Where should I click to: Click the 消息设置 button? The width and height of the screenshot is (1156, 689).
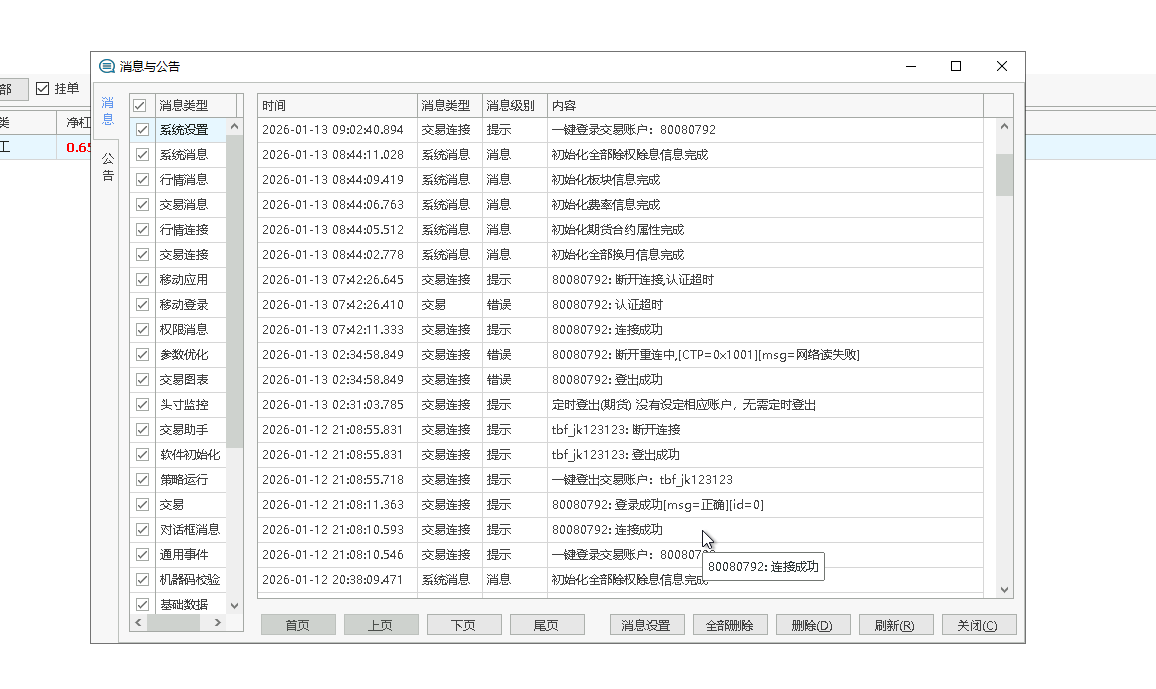(x=646, y=625)
